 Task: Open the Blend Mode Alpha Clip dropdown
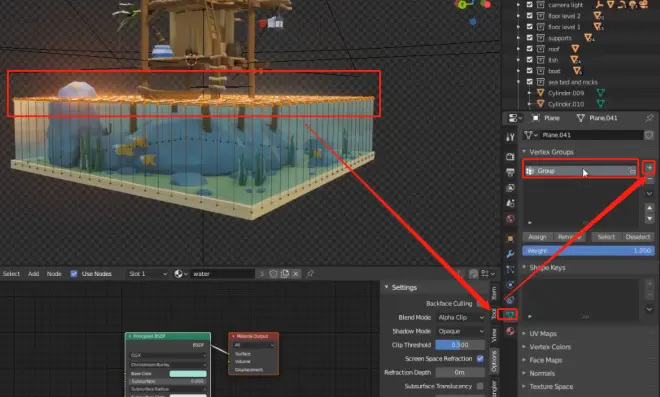(x=460, y=317)
